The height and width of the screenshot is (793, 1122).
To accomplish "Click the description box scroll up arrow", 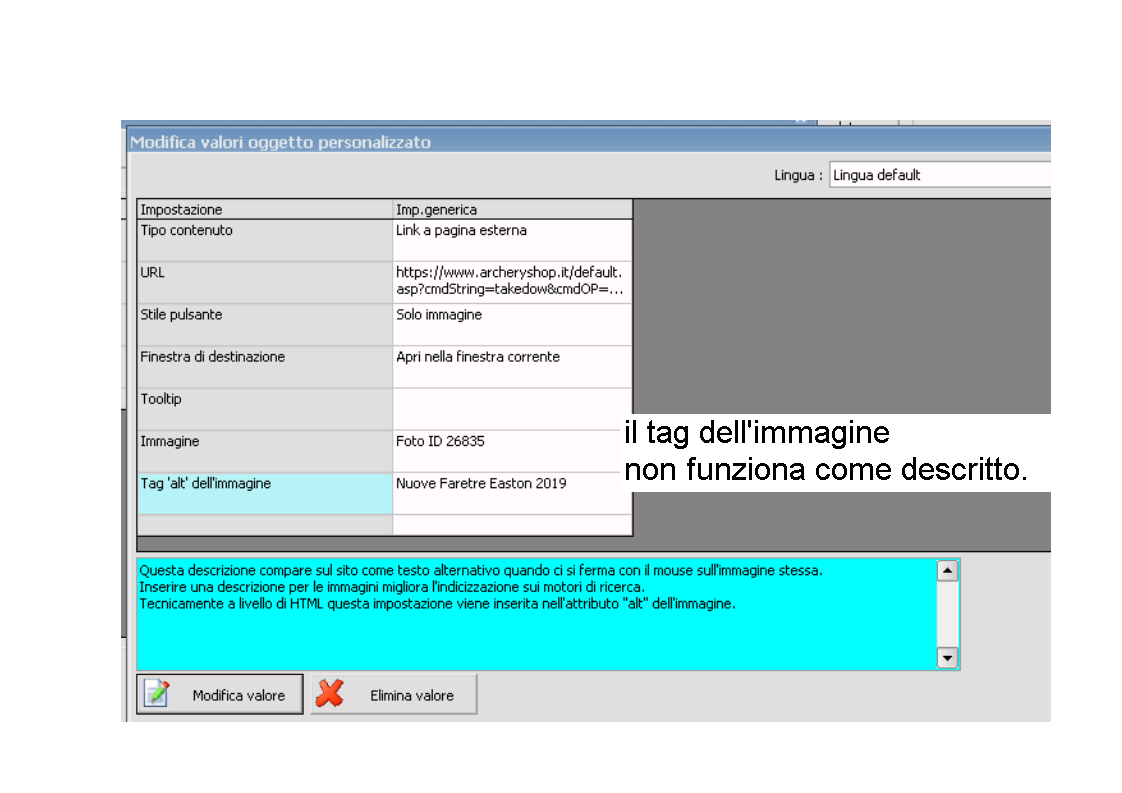I will (x=947, y=570).
